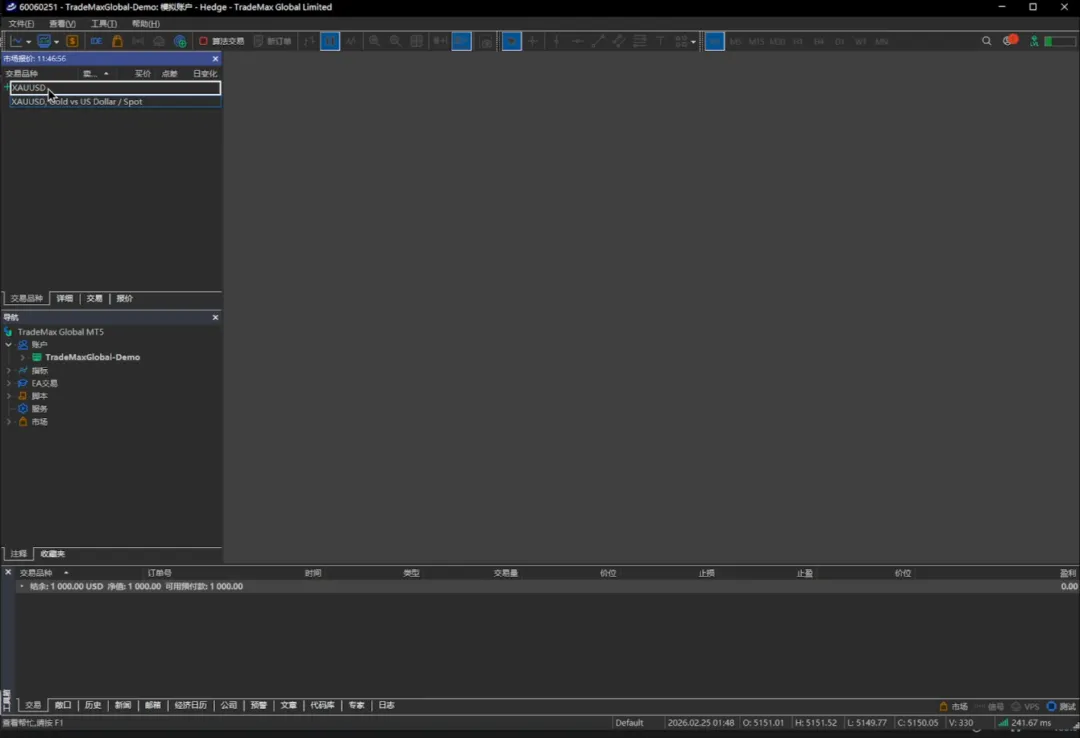Click the gold dollar sign icon
Image resolution: width=1080 pixels, height=738 pixels.
point(72,41)
